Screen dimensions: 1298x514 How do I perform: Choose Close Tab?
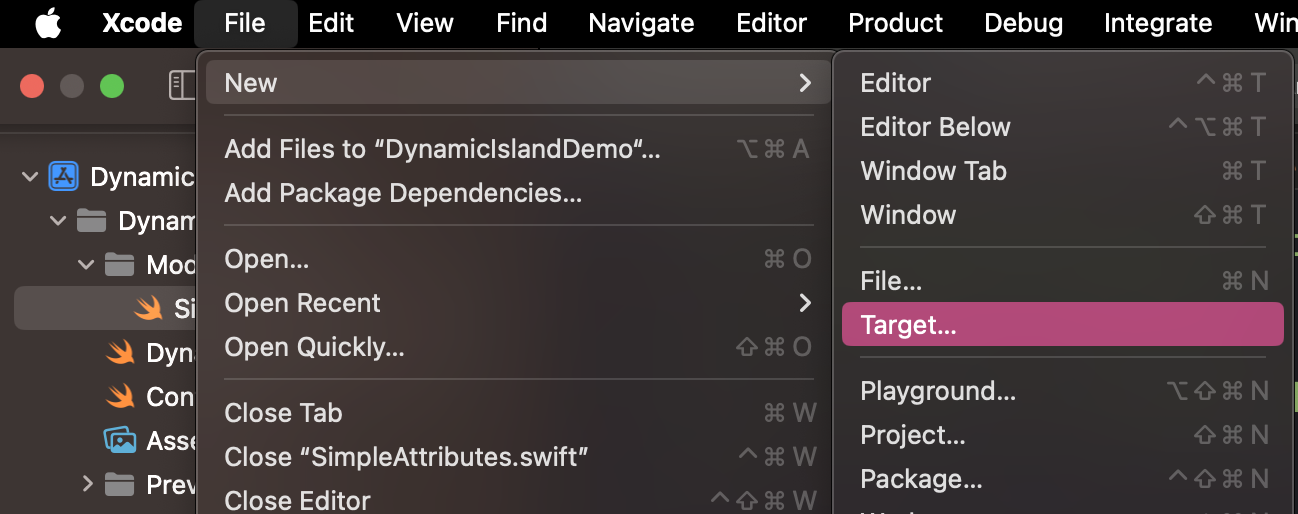pos(517,413)
